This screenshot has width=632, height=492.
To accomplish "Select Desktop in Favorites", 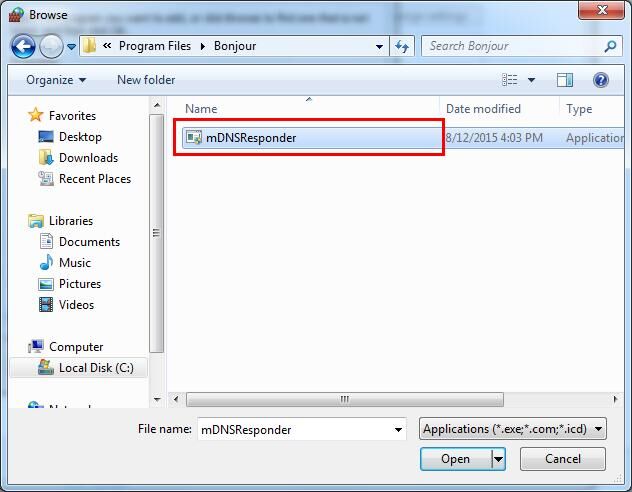I will (80, 137).
